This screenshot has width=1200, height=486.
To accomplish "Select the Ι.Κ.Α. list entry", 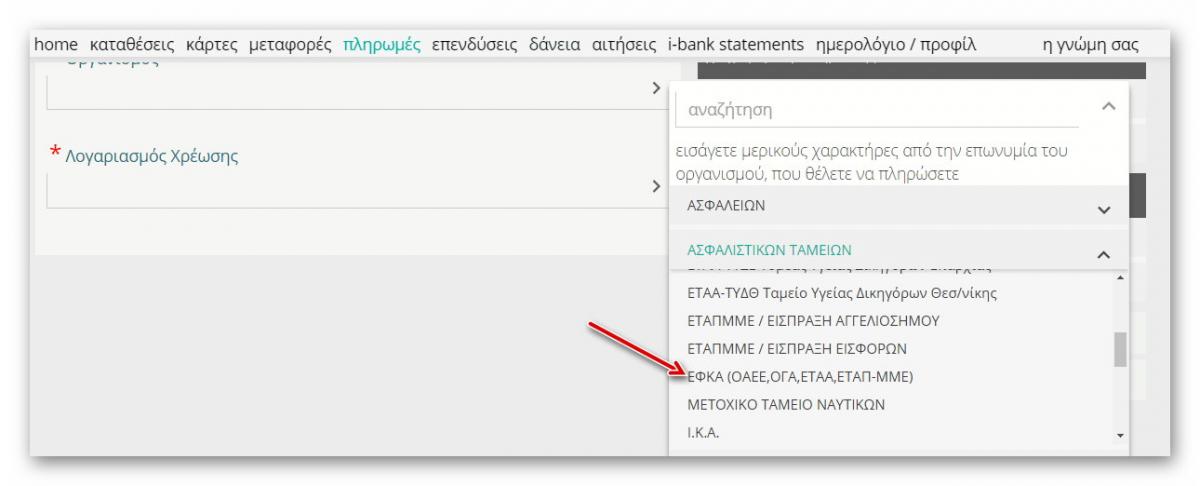I will pos(704,433).
